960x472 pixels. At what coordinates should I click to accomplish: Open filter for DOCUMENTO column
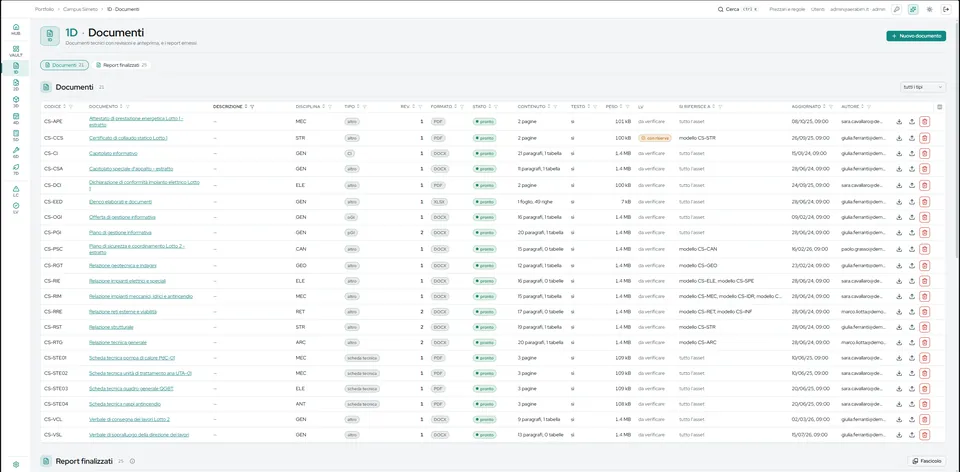[127, 107]
